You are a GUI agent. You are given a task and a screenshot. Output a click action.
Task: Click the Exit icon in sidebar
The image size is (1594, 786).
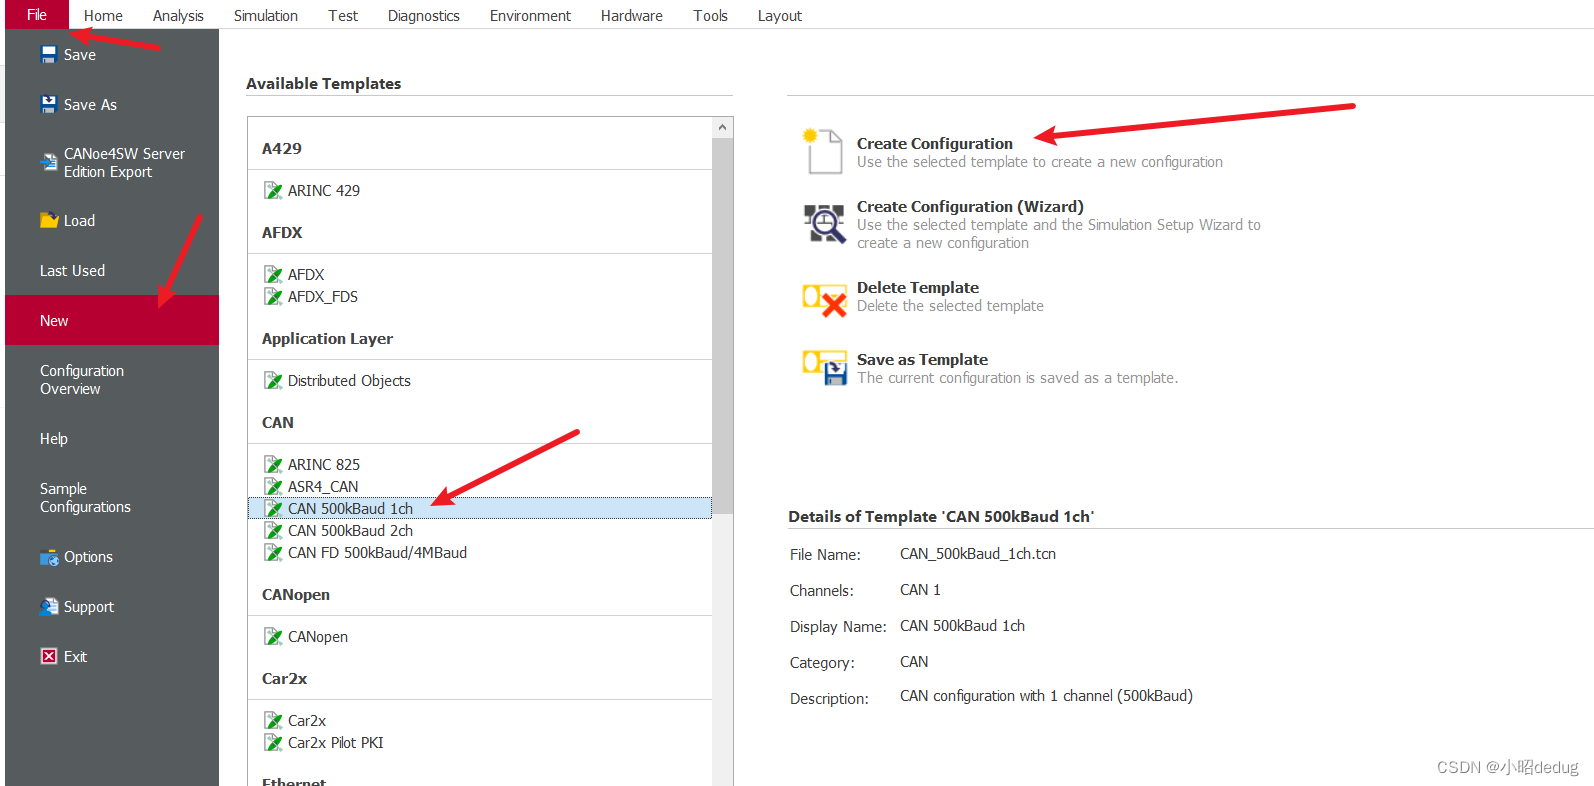(x=49, y=656)
